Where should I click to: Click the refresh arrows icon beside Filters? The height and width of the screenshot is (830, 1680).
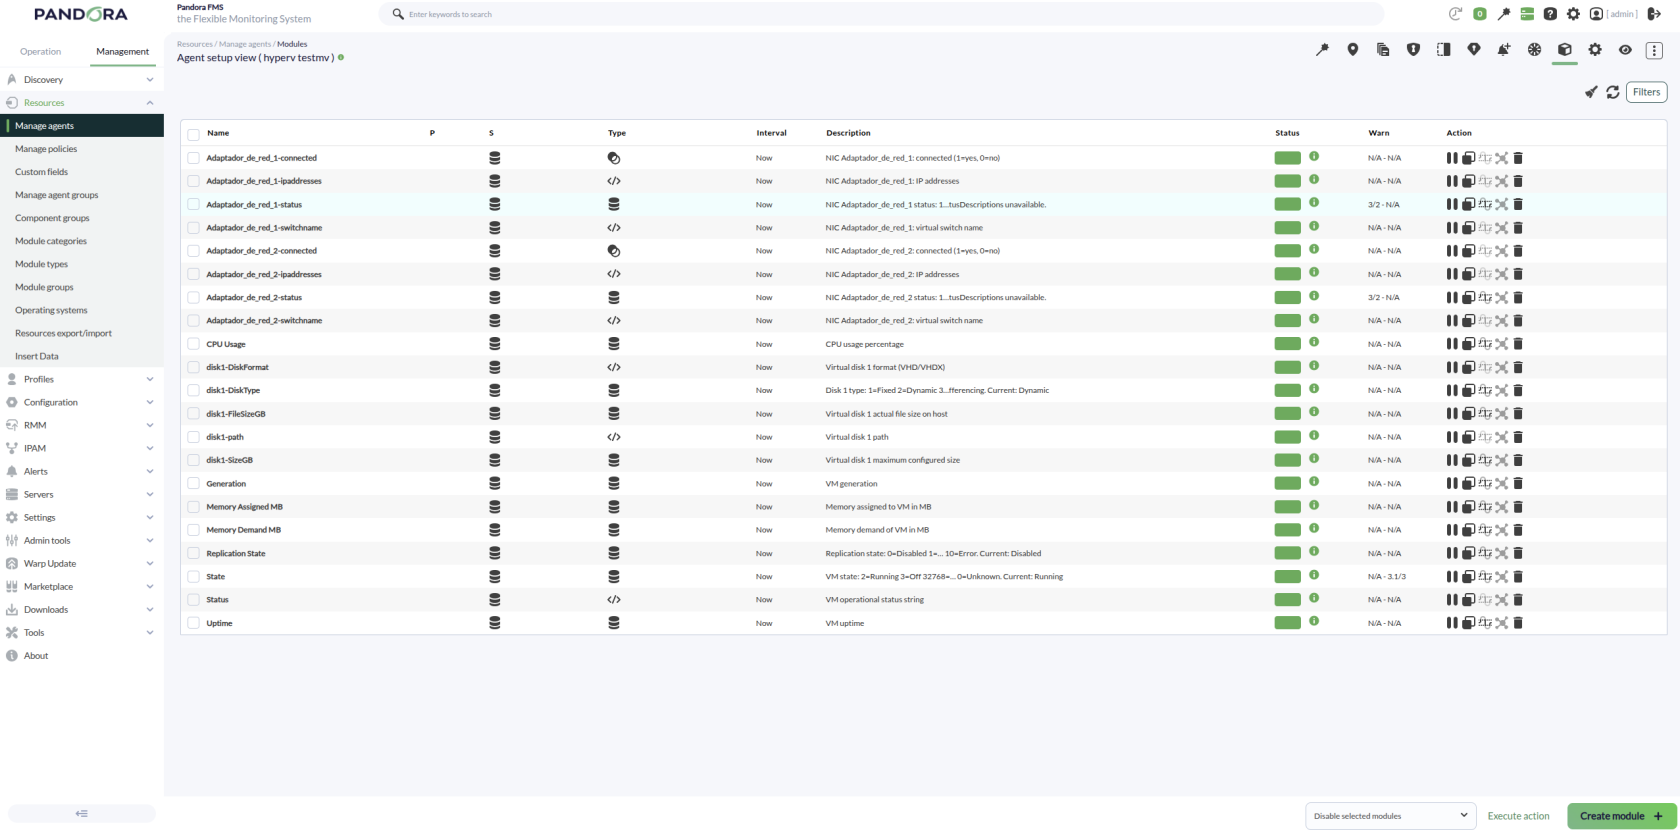point(1613,92)
